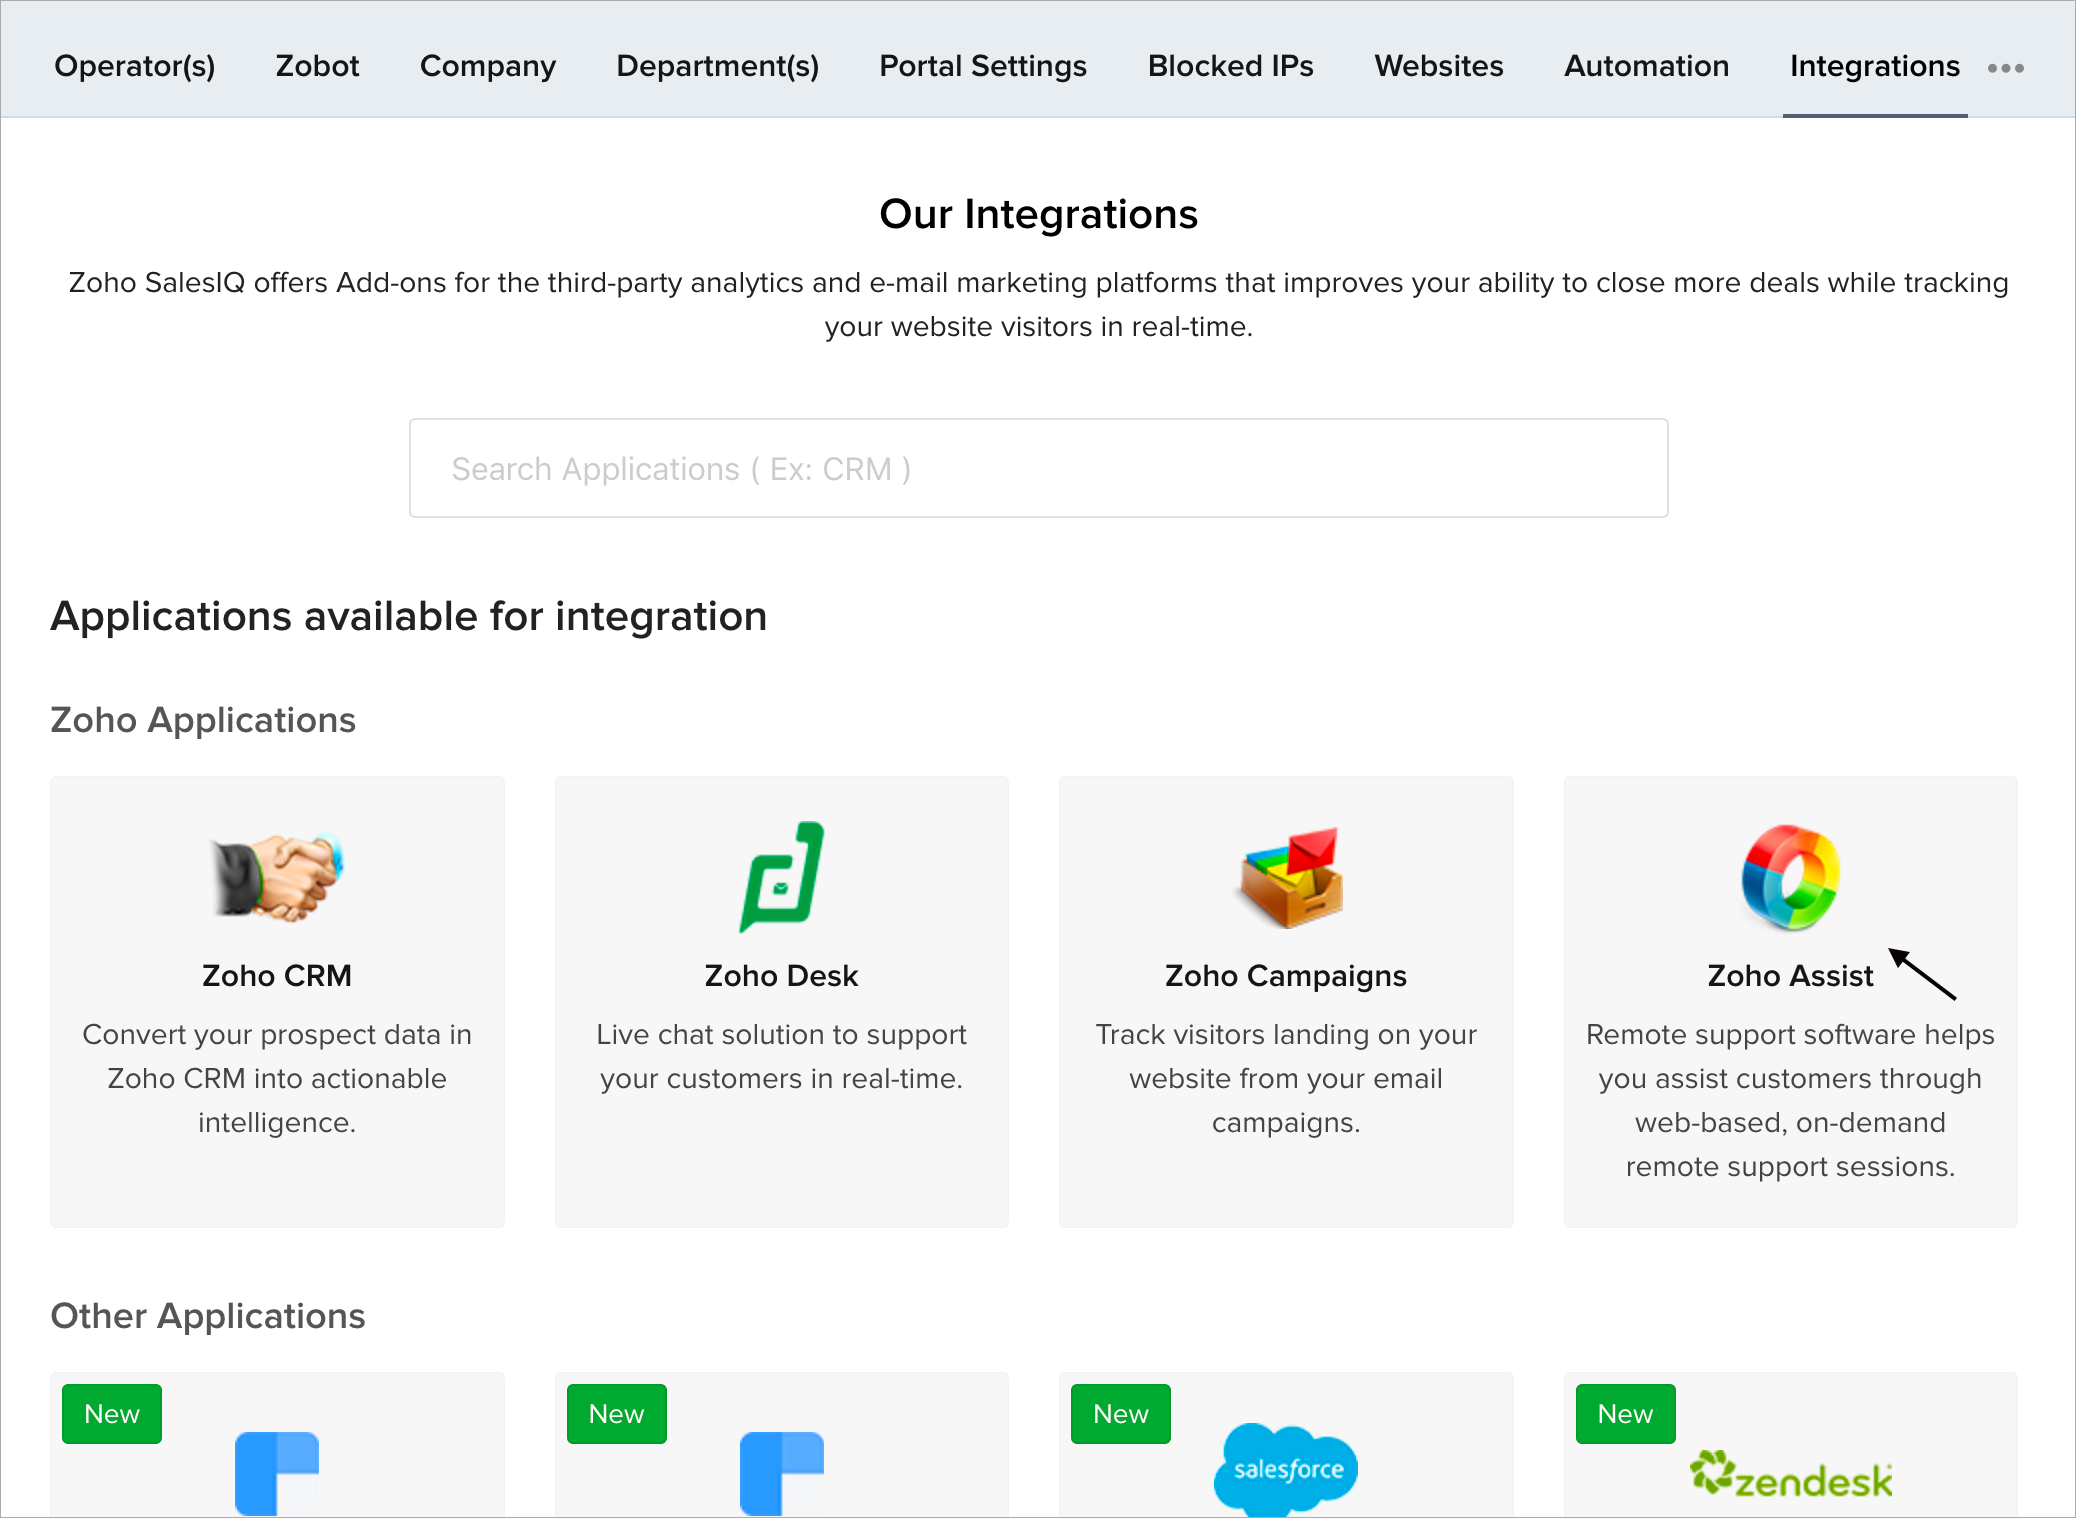This screenshot has width=2076, height=1518.
Task: Click 'Remote support software helps' Assist description
Action: pos(1790,1100)
